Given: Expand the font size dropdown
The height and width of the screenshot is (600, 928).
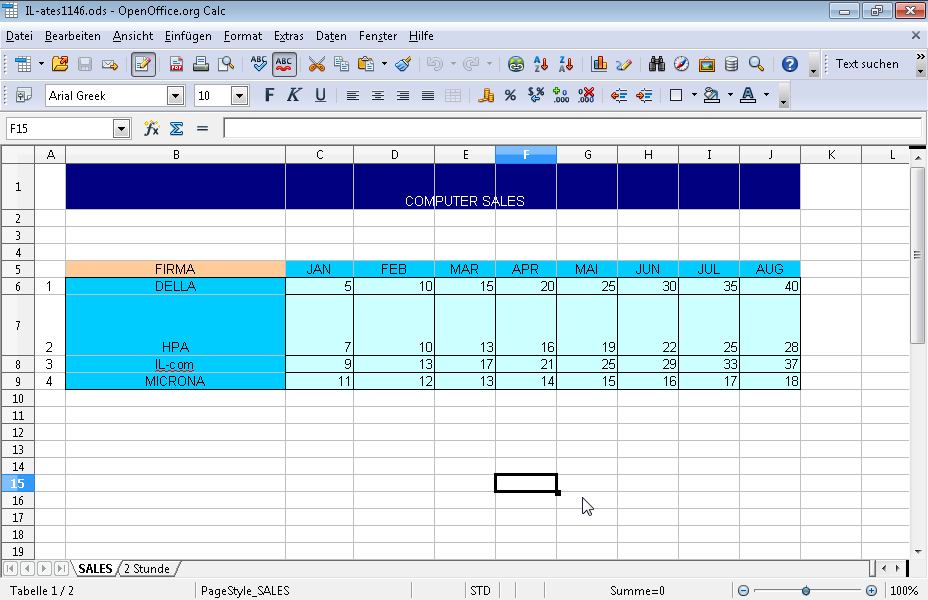Looking at the screenshot, I should 239,96.
